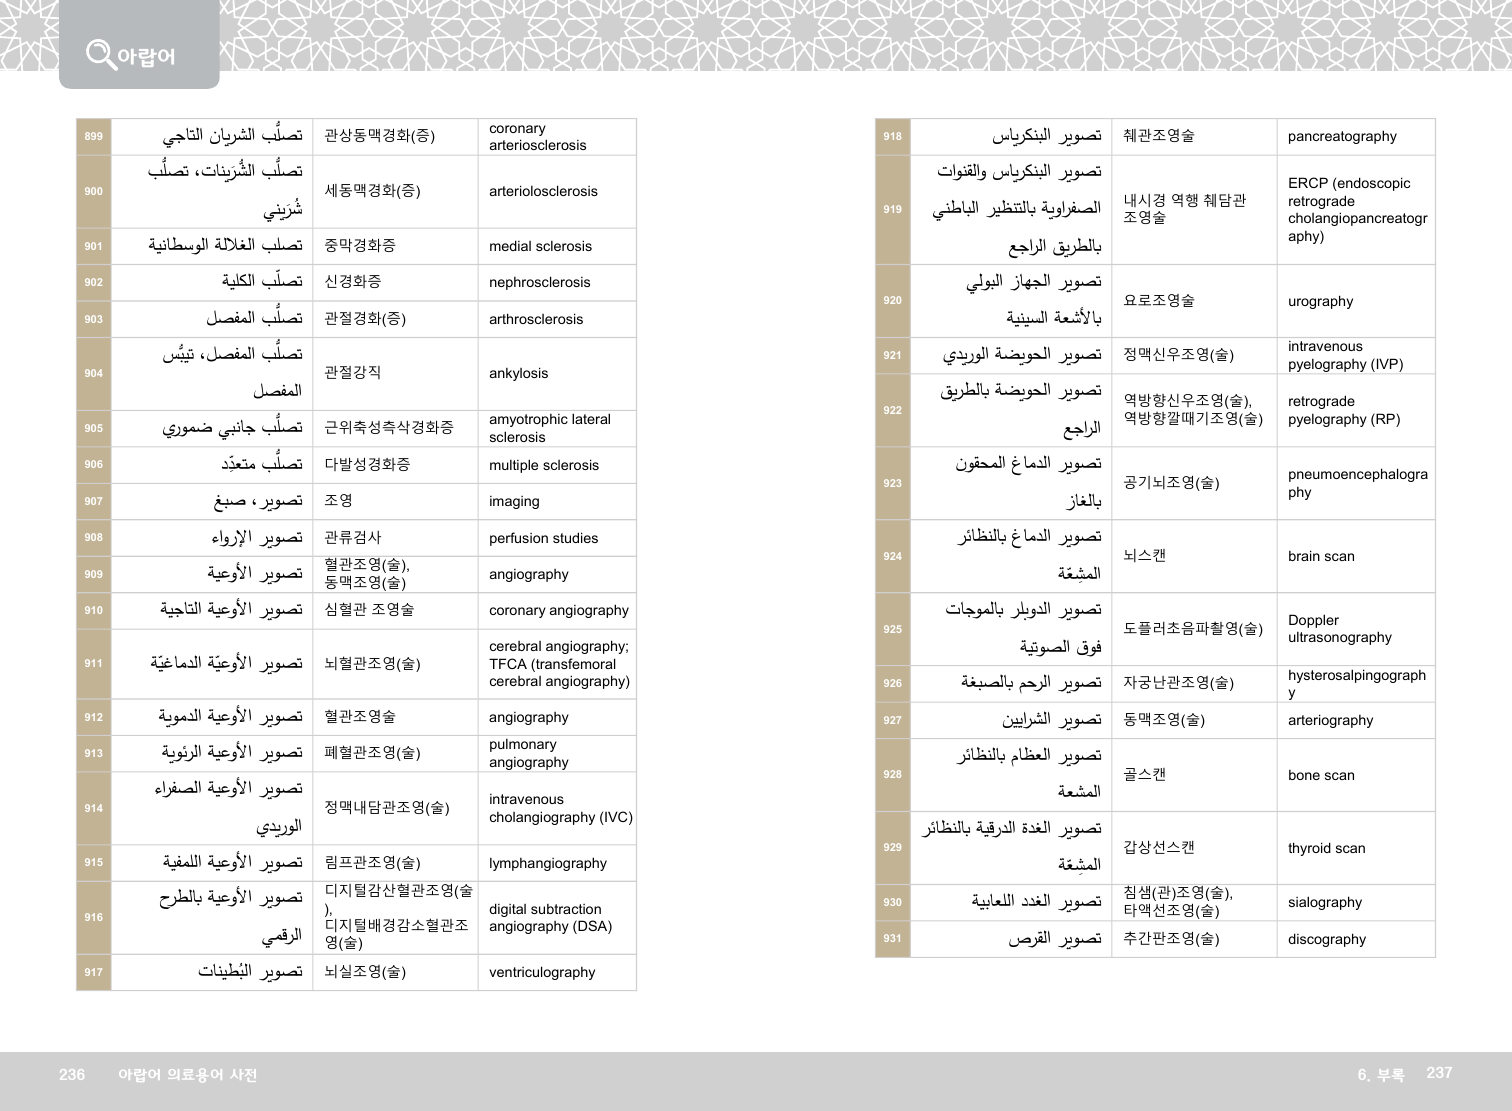Click row number badge 931

point(892,939)
